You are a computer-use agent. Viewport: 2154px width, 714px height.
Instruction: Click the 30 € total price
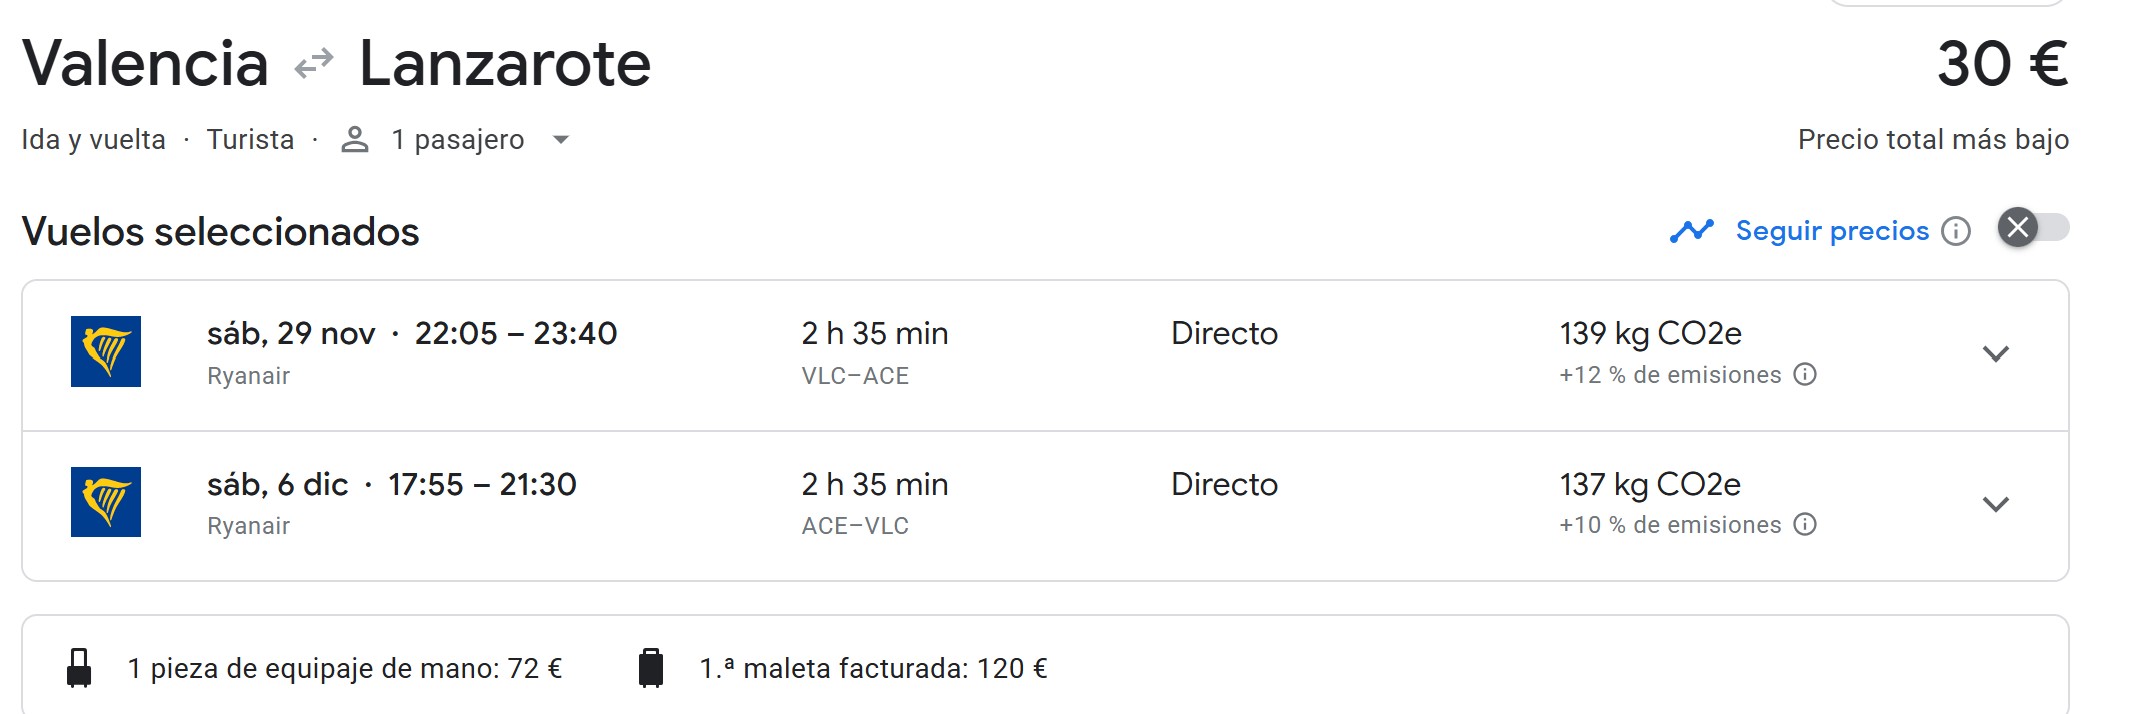(x=2001, y=65)
